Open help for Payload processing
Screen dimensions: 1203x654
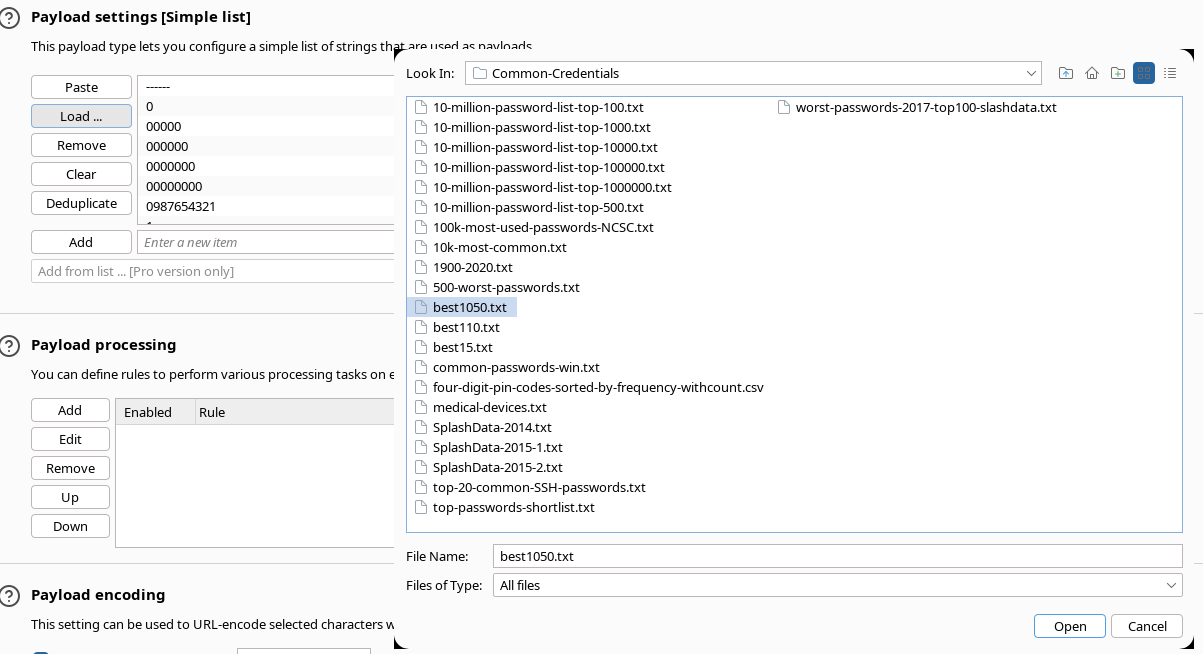(10, 345)
